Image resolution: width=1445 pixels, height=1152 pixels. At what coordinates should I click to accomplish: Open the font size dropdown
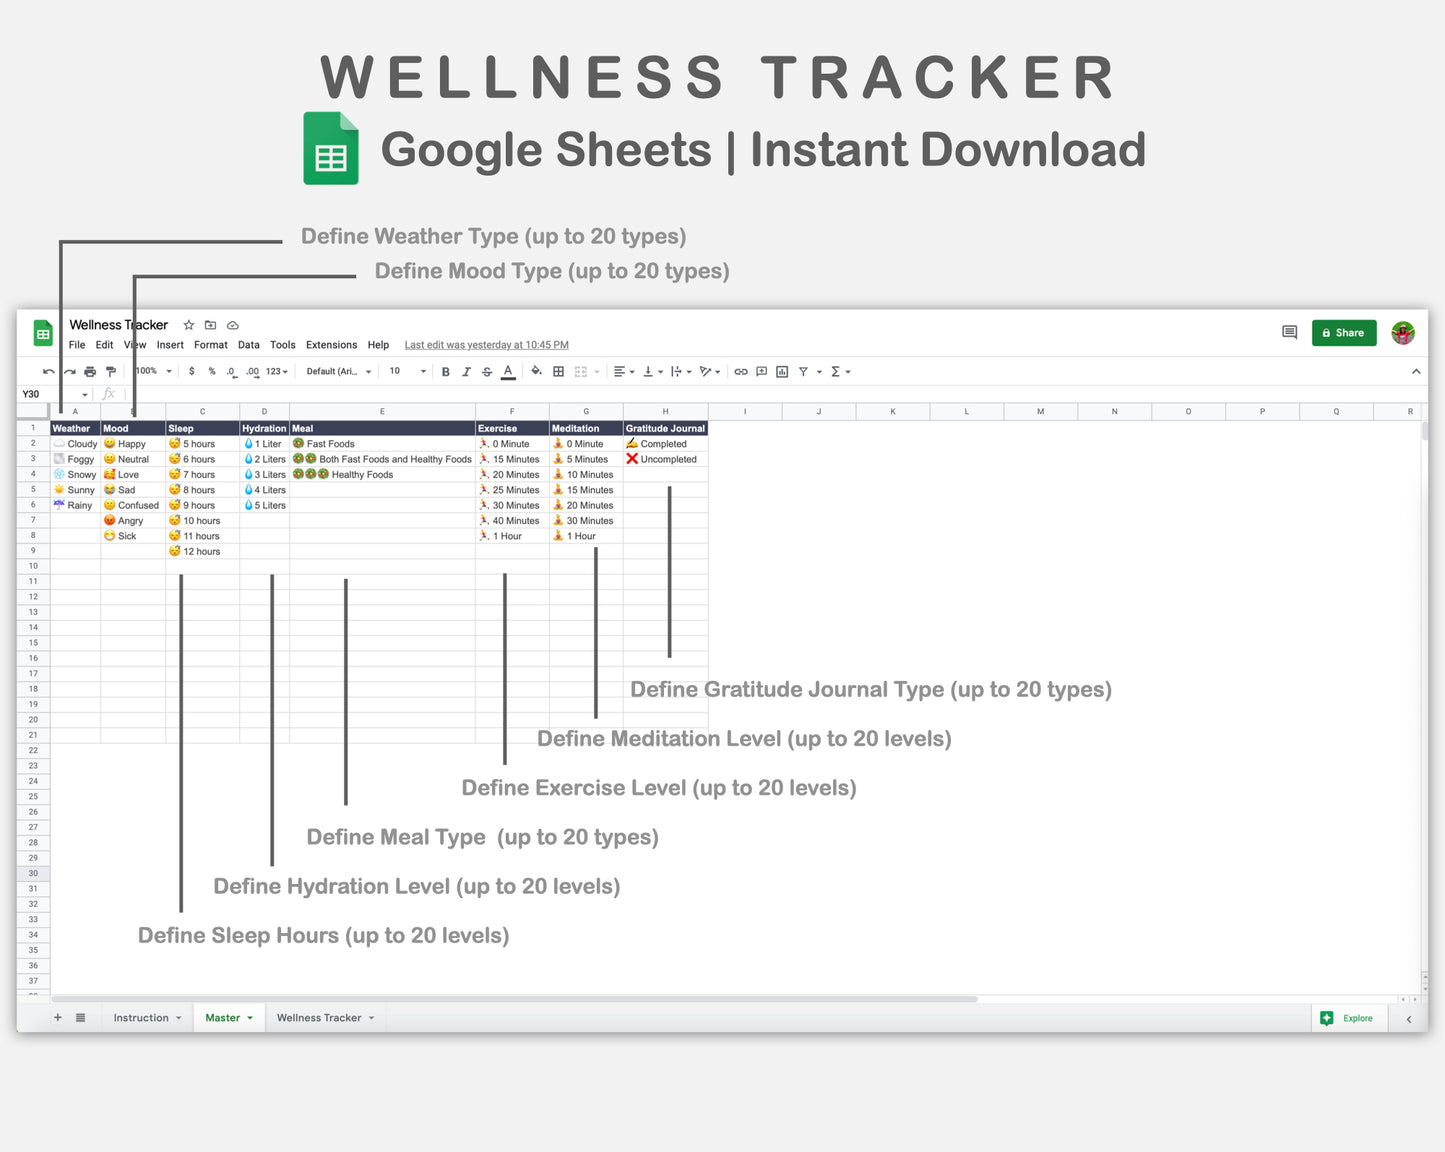point(406,371)
